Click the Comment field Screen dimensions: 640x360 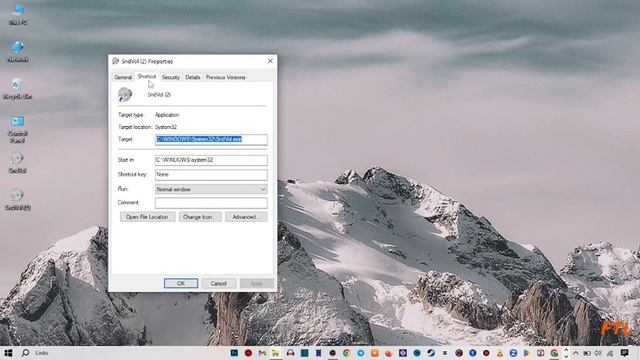coord(211,203)
